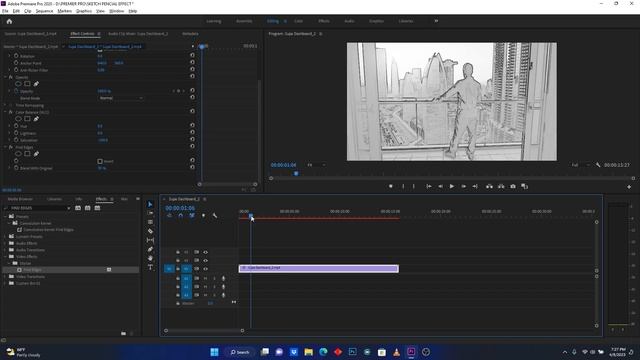640x360 pixels.
Task: Open Program monitor settings wrench
Action: click(x=598, y=165)
